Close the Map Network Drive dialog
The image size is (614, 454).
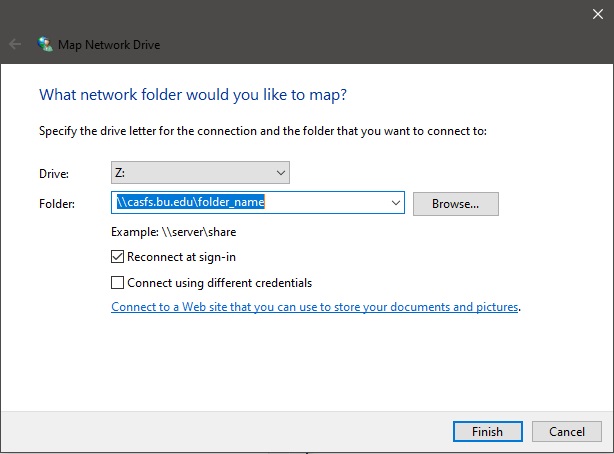[596, 13]
